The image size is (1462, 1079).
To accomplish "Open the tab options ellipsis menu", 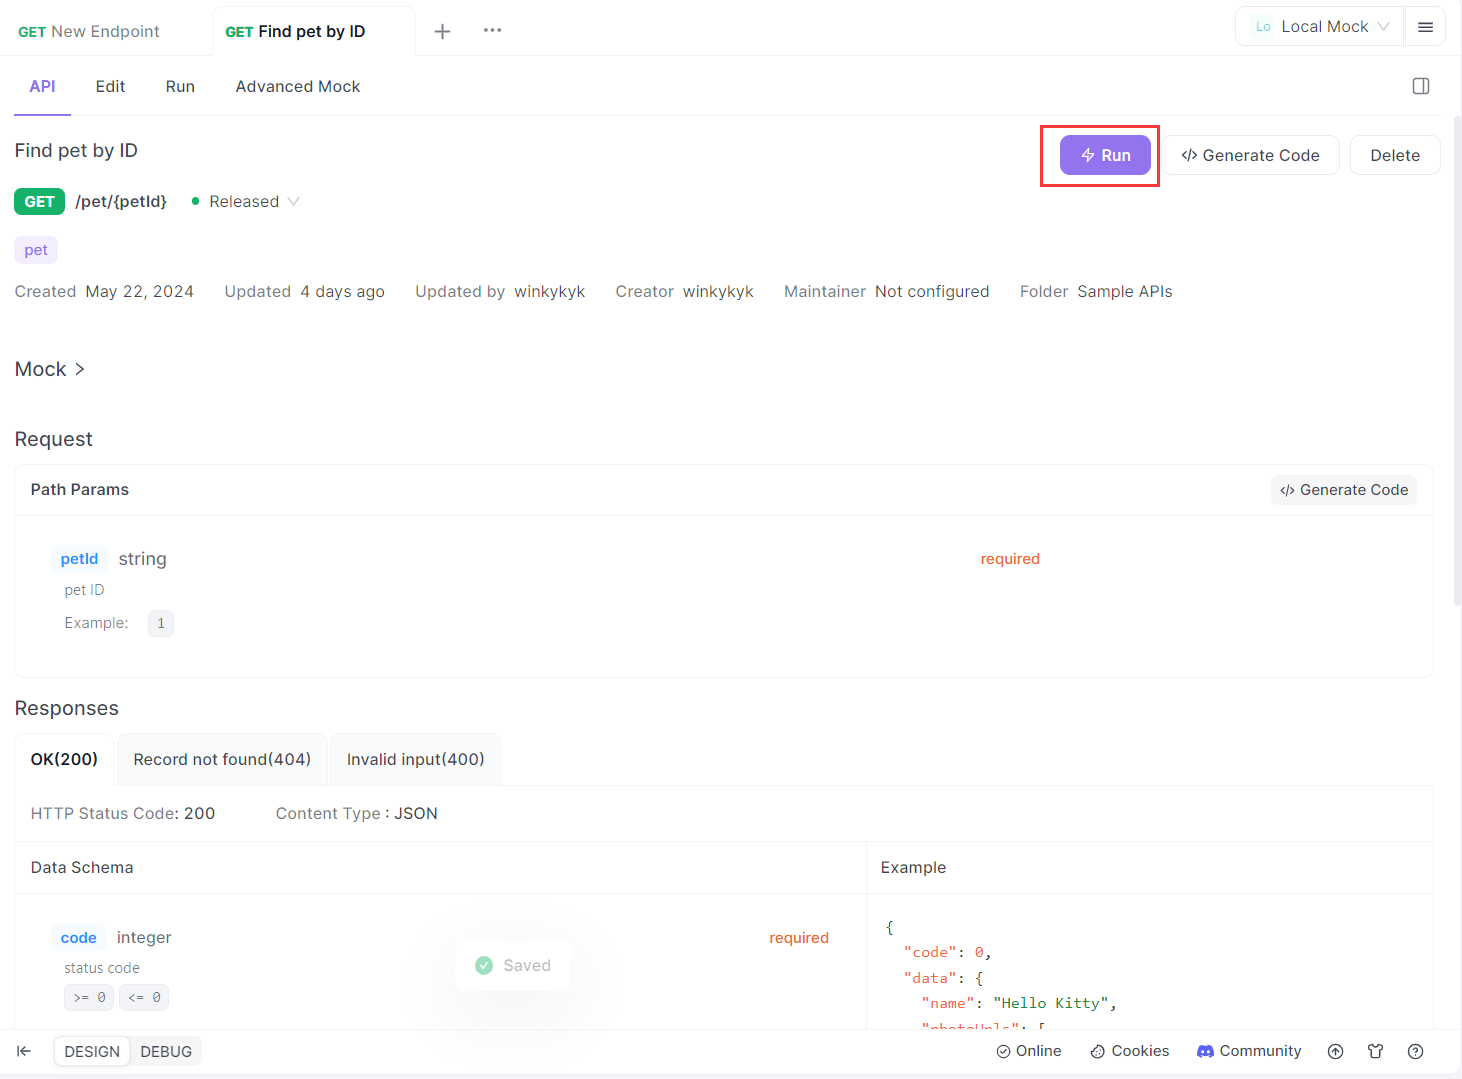I will point(492,30).
